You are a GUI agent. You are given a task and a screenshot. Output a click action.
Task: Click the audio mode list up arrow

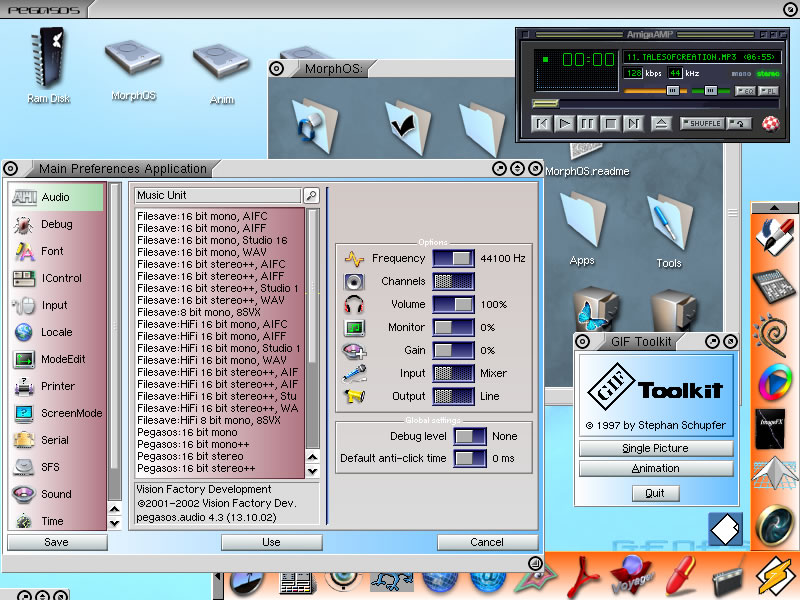313,457
